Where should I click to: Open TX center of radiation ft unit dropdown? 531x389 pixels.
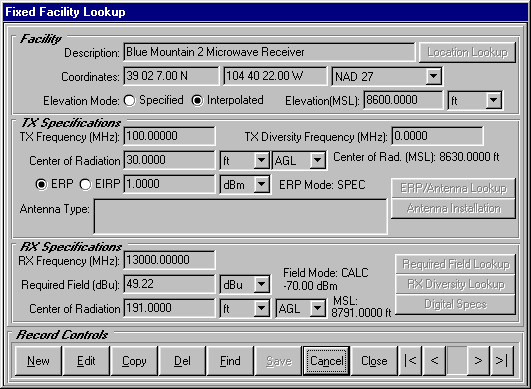point(261,160)
